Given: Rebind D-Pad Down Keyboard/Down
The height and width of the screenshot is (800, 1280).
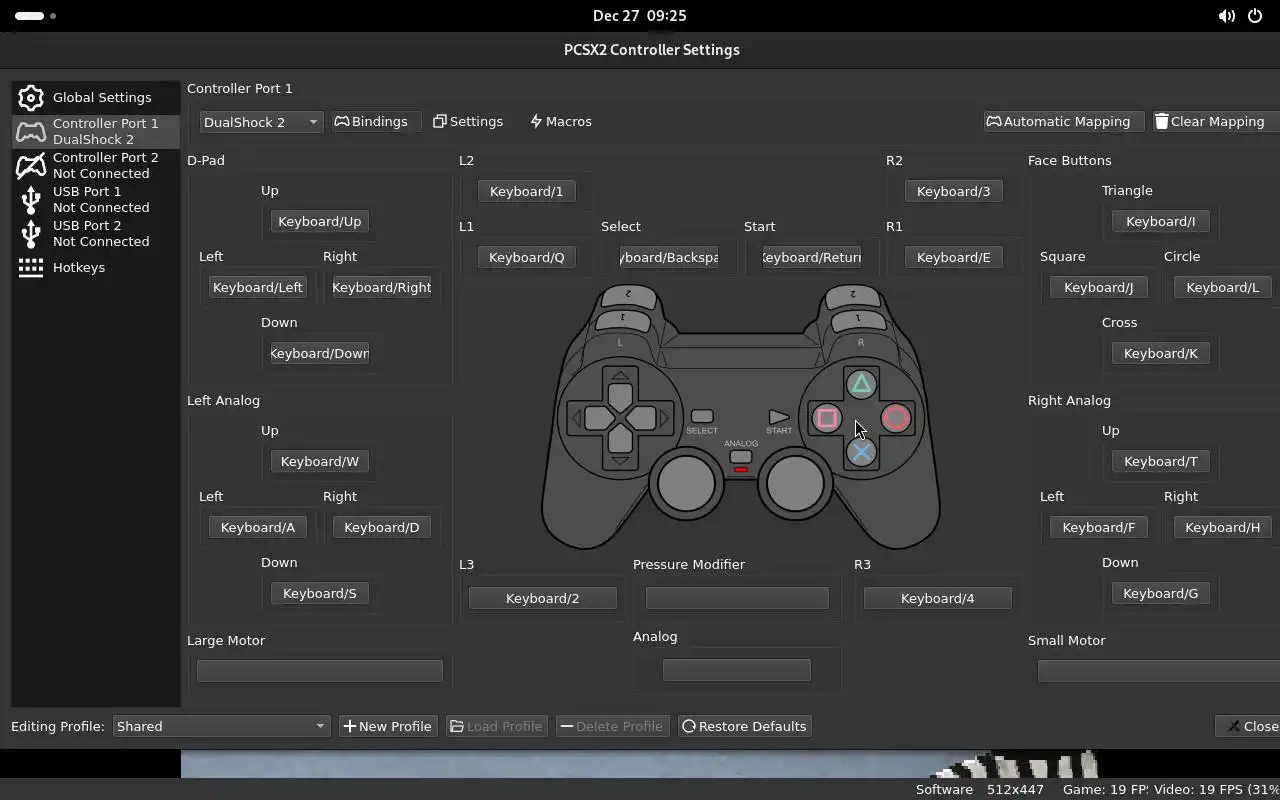Looking at the screenshot, I should click(x=320, y=353).
